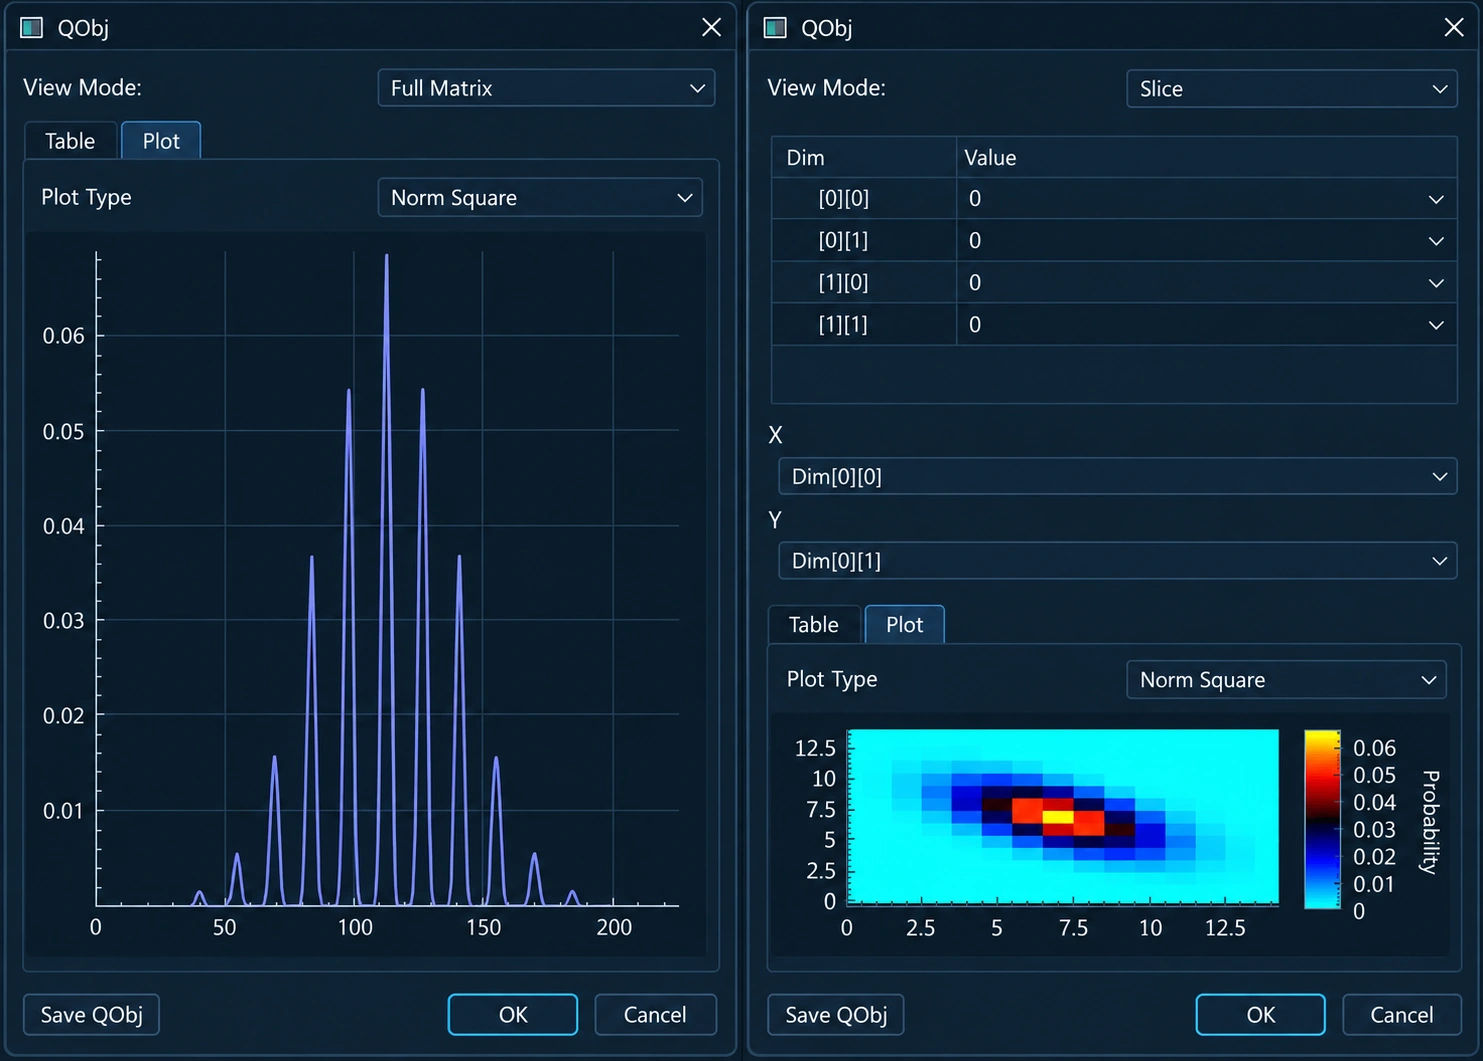Viewport: 1483px width, 1061px height.
Task: Click OK in the left window
Action: 513,1015
